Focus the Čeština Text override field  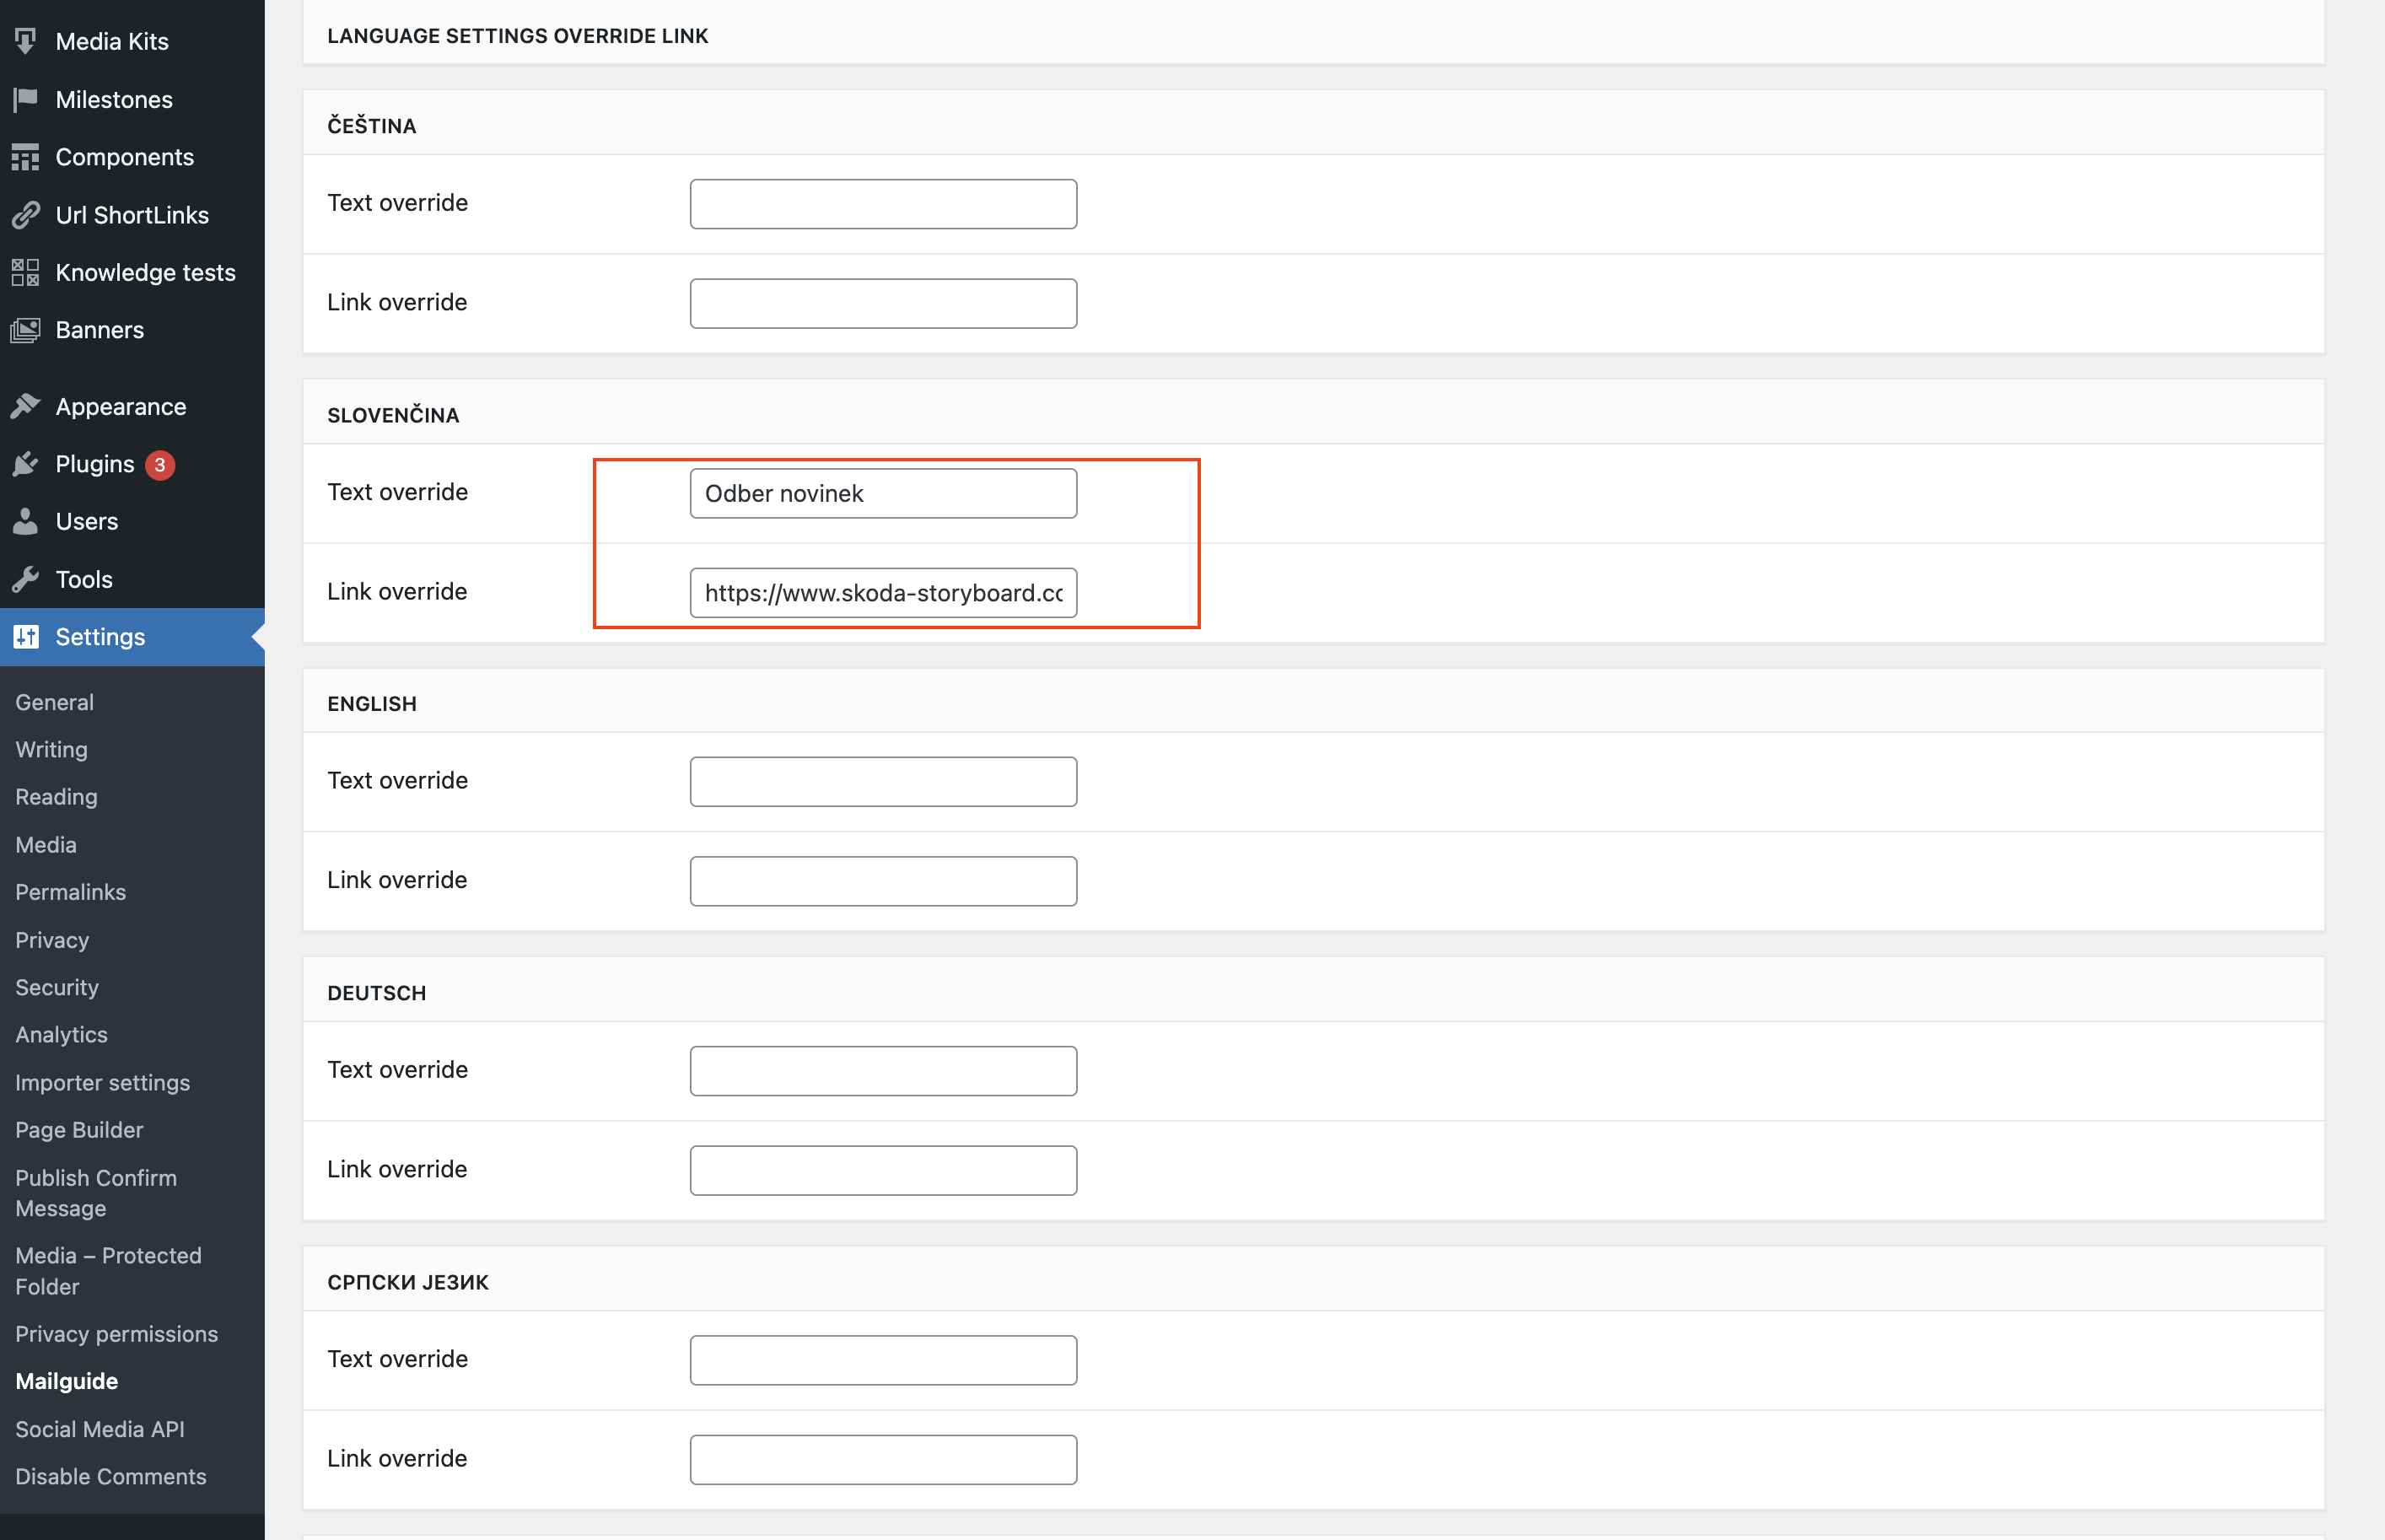tap(883, 204)
